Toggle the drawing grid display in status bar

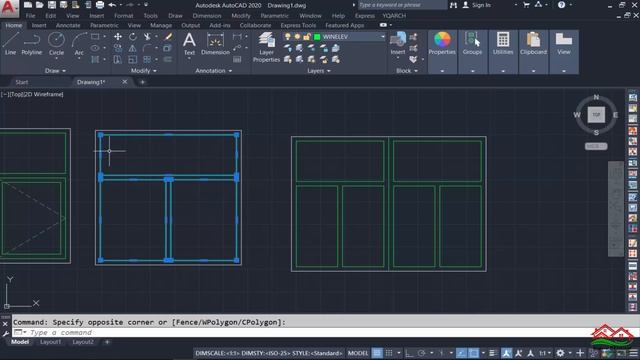(x=377, y=353)
